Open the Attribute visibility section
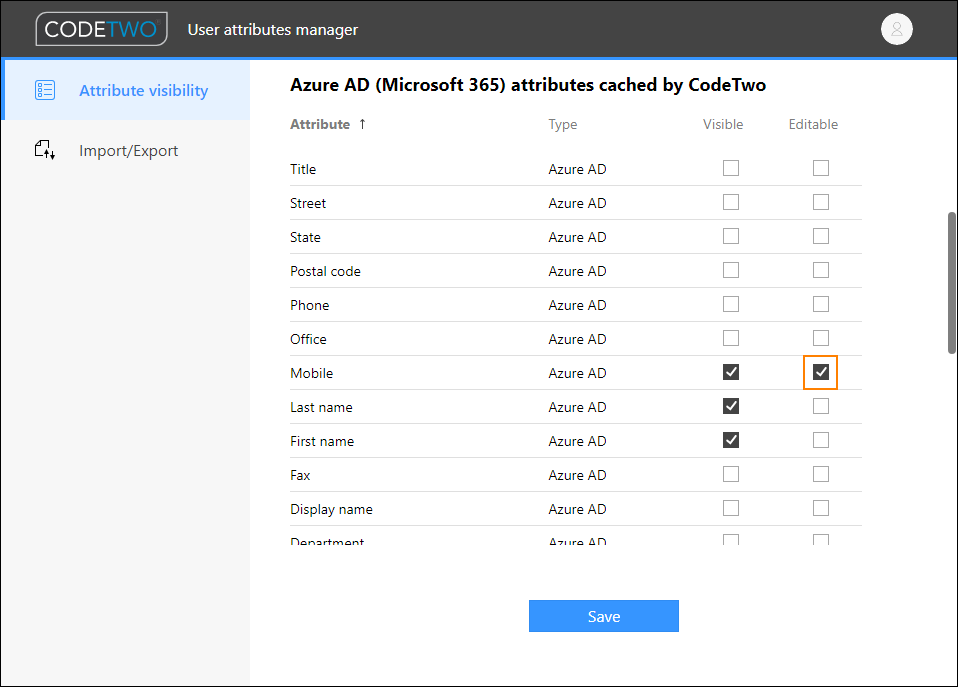 point(126,90)
